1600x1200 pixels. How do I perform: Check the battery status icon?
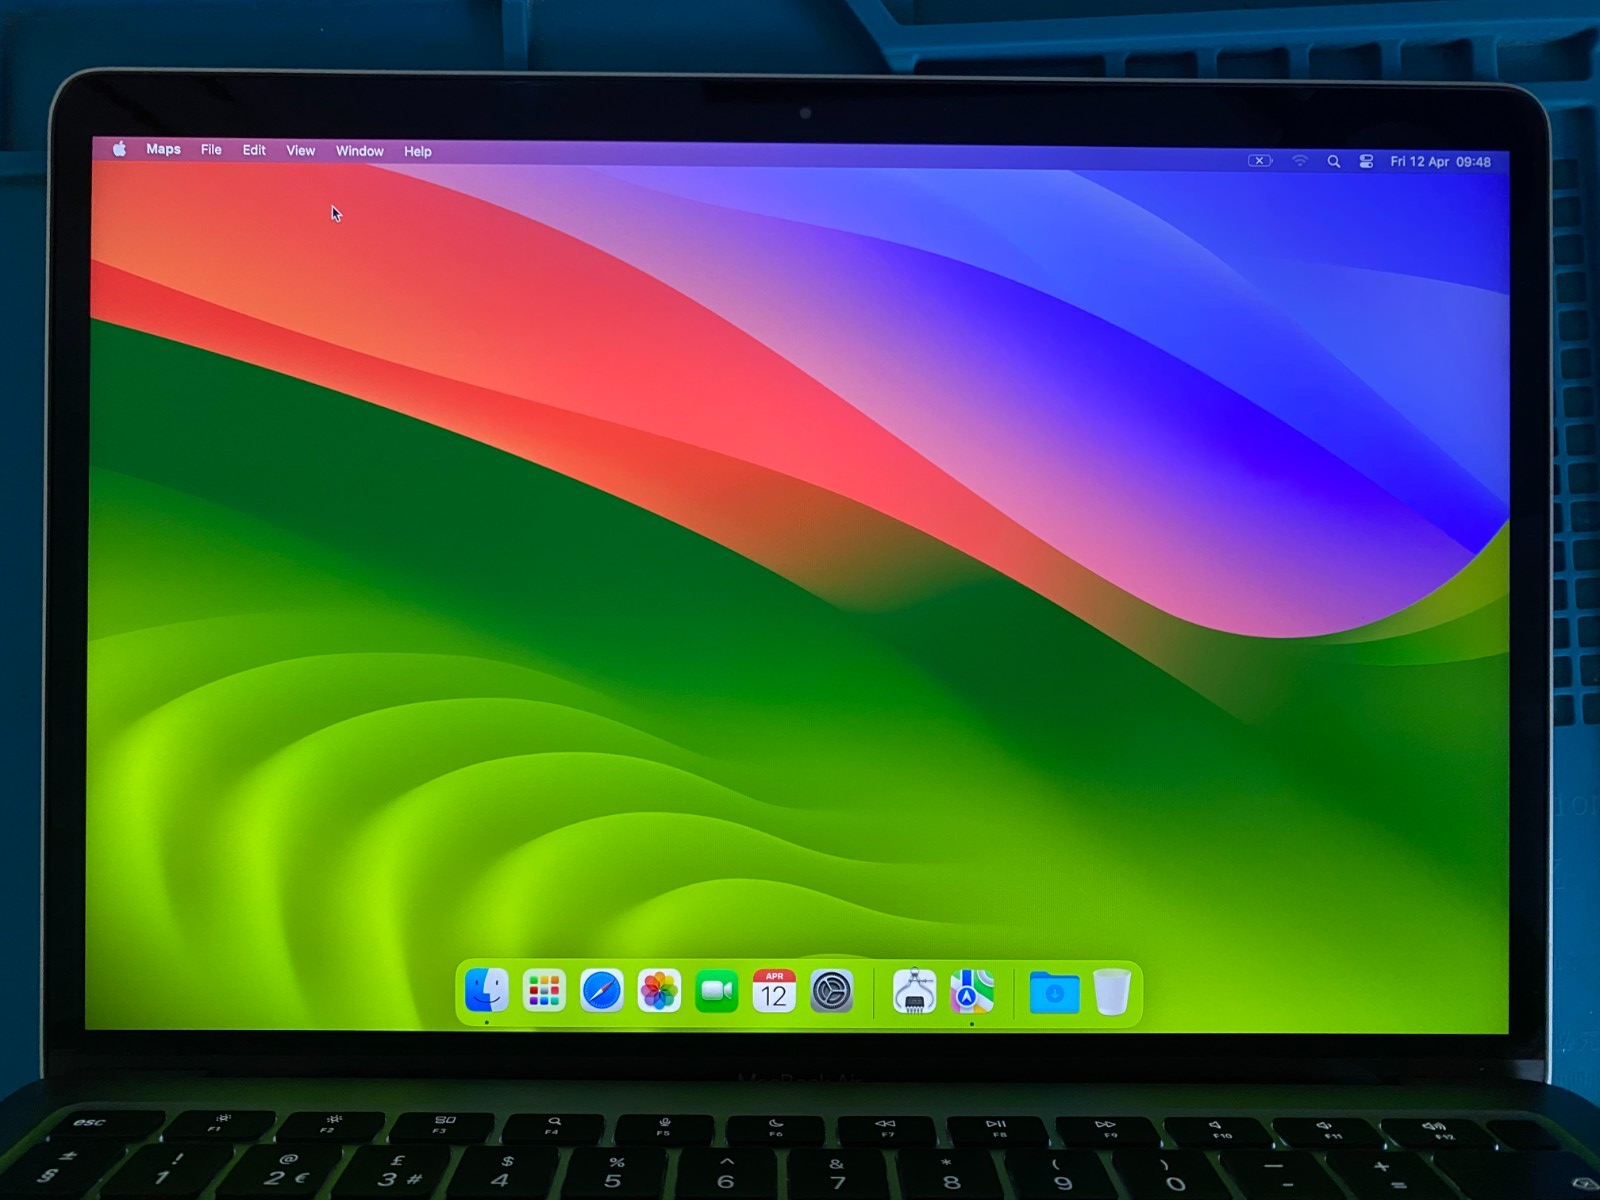[x=1260, y=160]
